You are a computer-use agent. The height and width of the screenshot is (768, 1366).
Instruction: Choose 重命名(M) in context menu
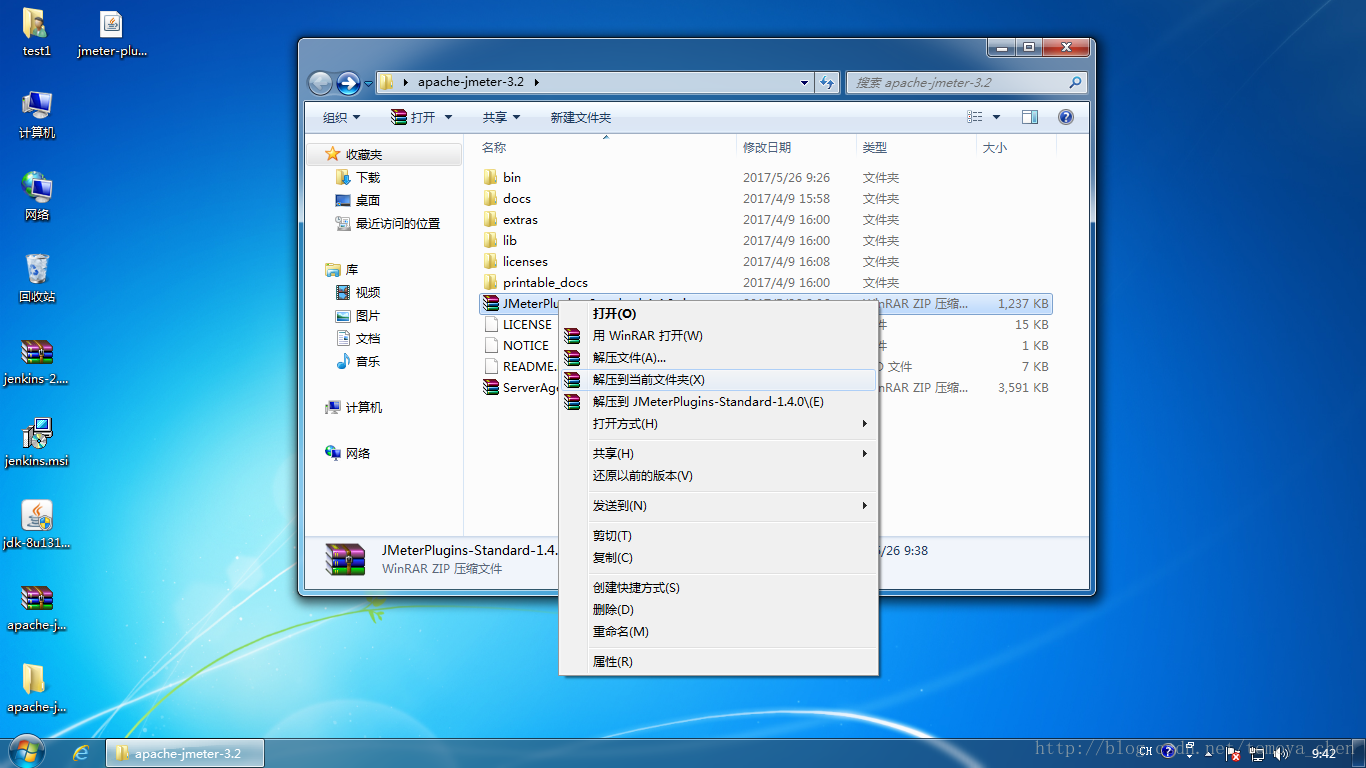coord(718,631)
